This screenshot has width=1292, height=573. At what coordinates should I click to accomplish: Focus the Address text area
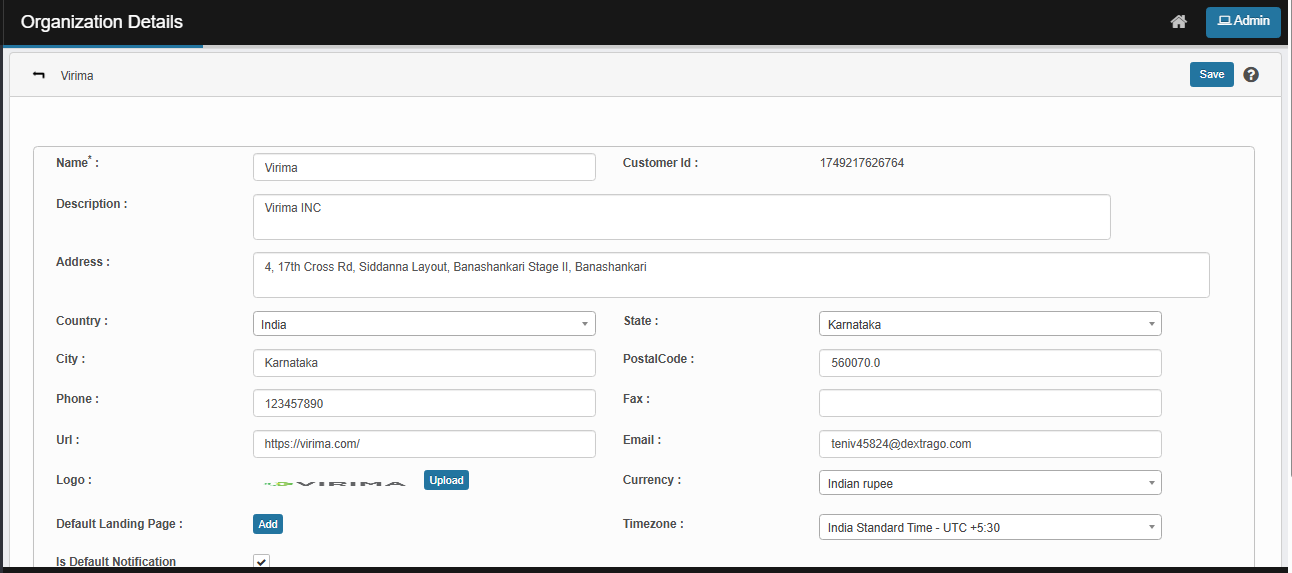730,275
